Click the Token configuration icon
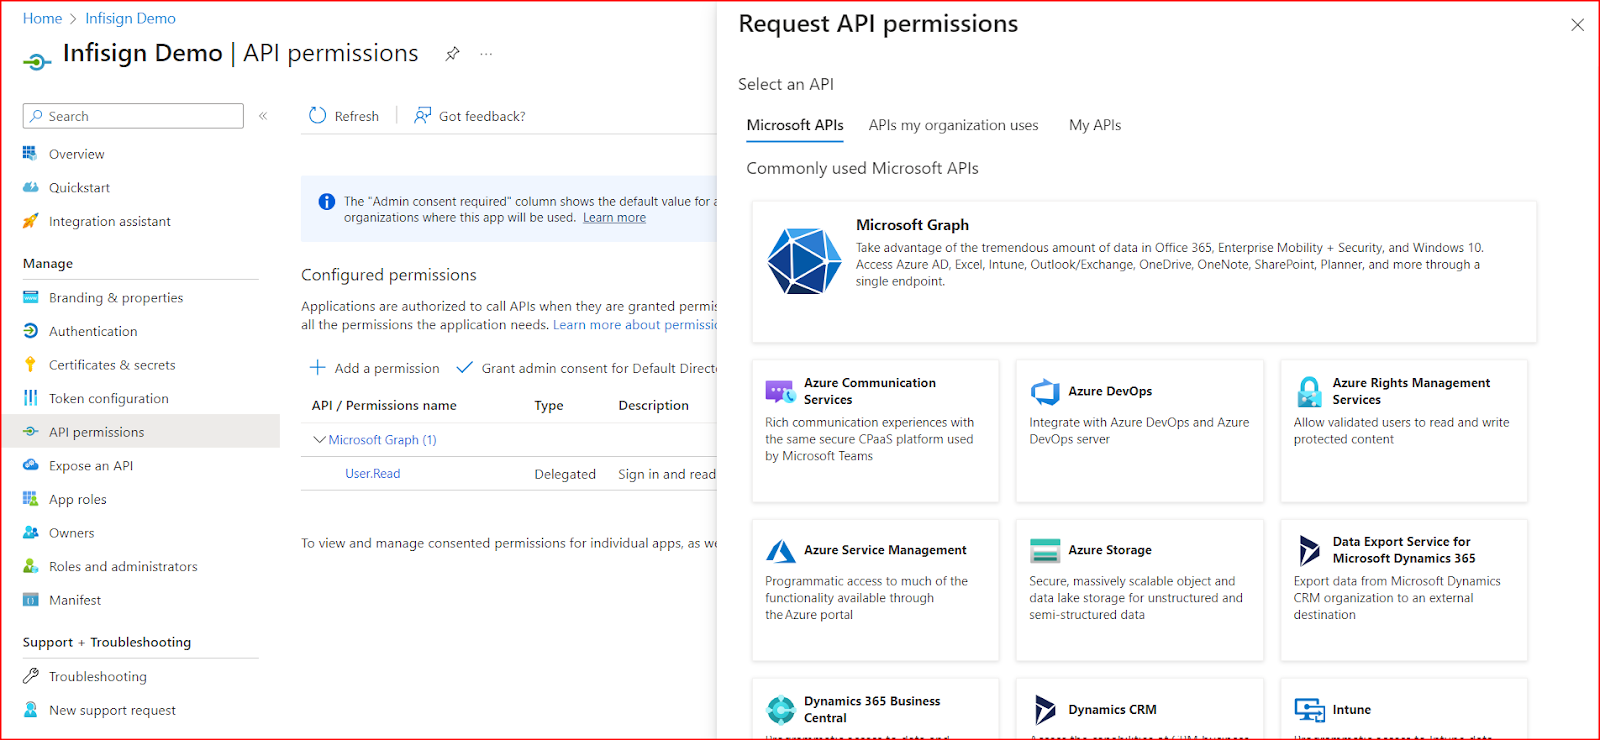The width and height of the screenshot is (1600, 740). pyautogui.click(x=30, y=398)
